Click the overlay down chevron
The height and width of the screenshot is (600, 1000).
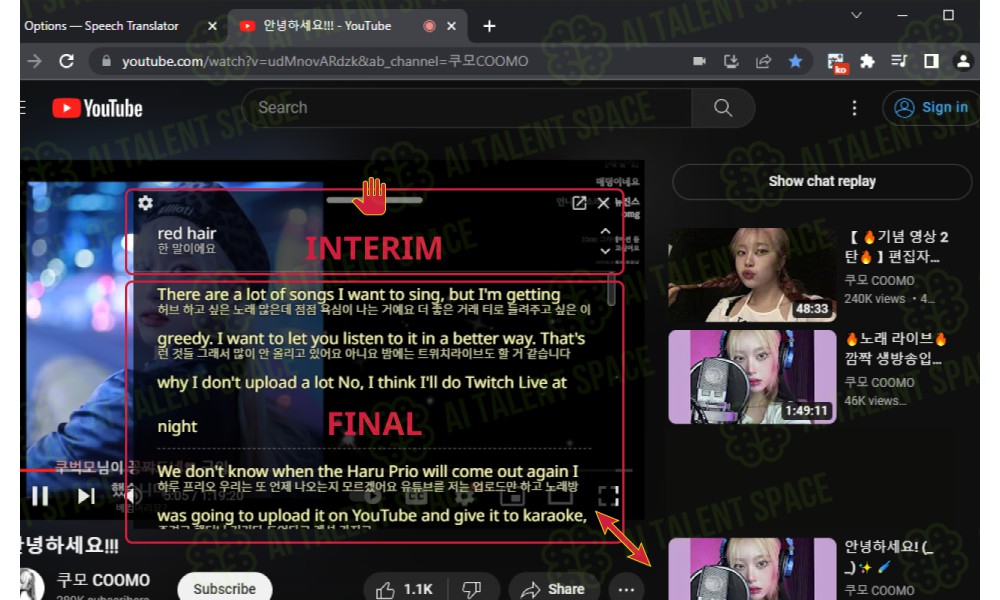[605, 251]
